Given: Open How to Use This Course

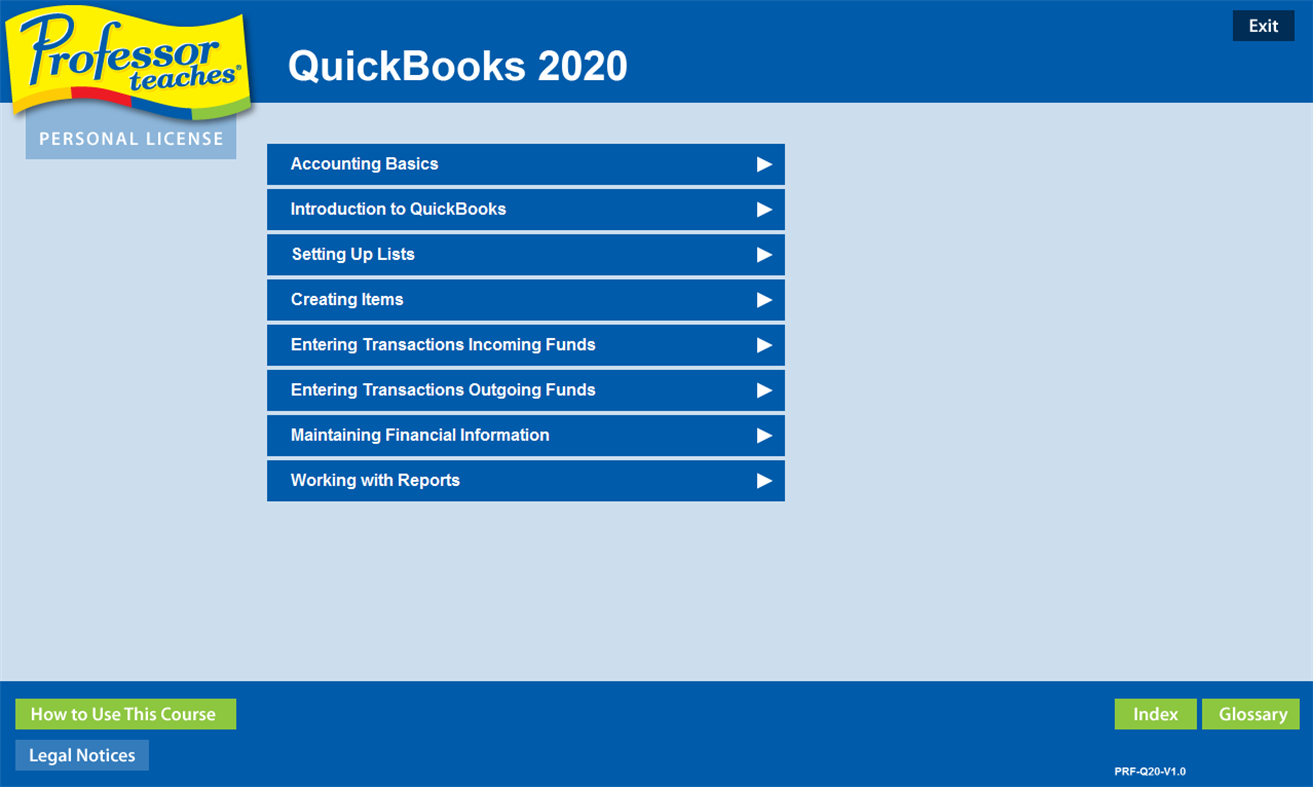Looking at the screenshot, I should [x=125, y=713].
